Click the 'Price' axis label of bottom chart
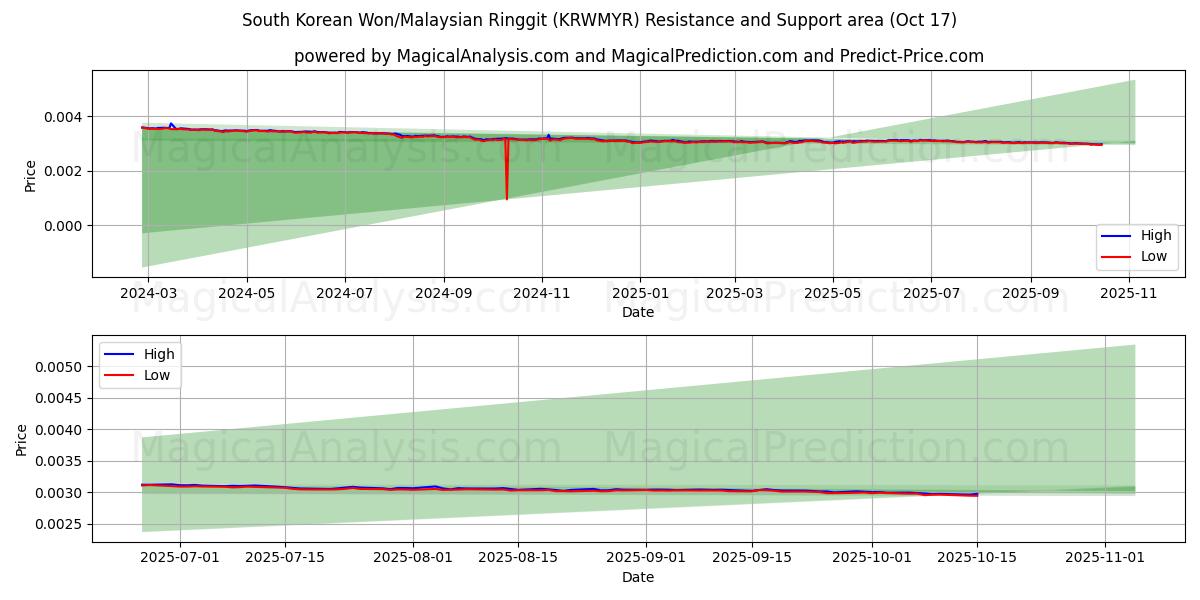The image size is (1200, 600). coord(22,439)
